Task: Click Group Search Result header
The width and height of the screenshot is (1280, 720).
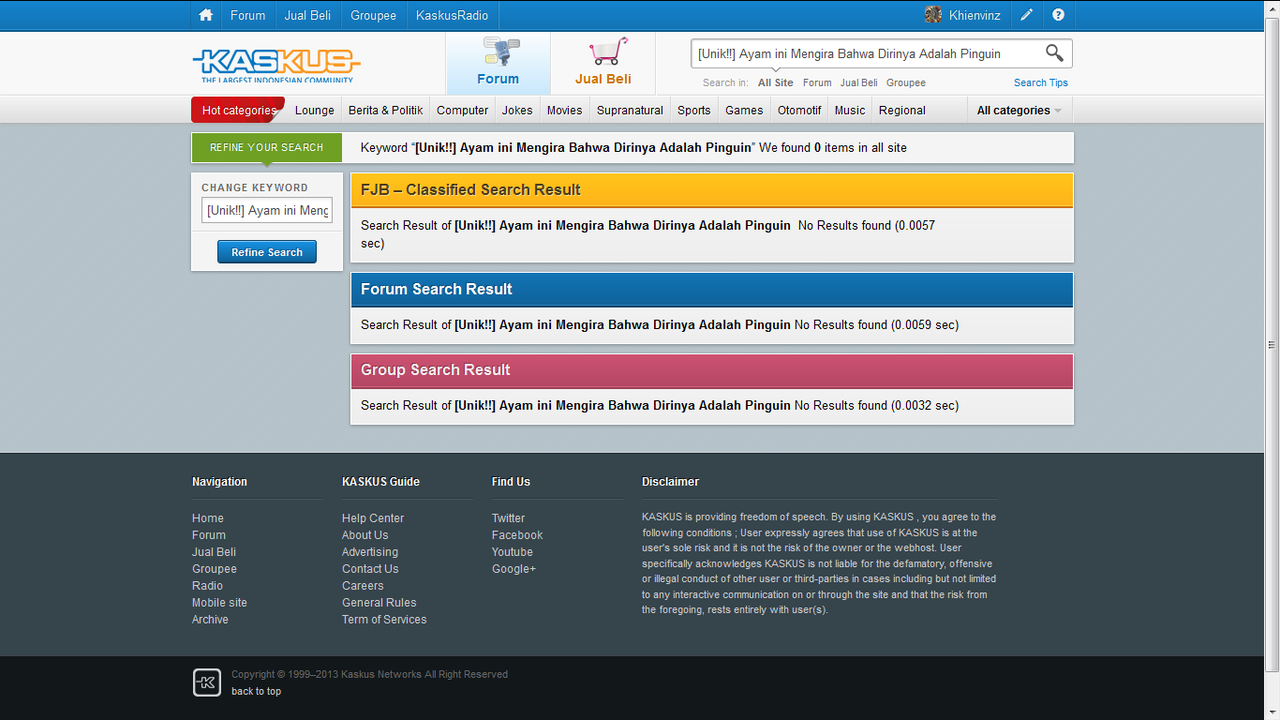Action: pyautogui.click(x=712, y=370)
